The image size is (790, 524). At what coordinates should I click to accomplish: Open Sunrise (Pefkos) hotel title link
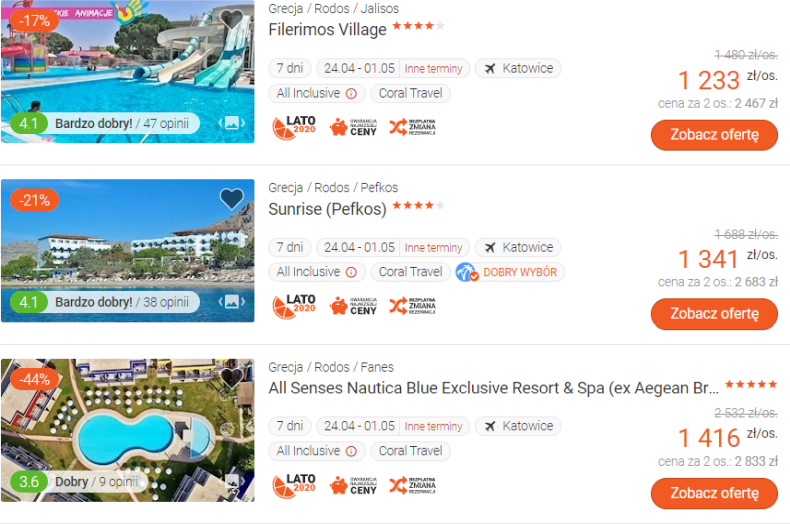327,209
